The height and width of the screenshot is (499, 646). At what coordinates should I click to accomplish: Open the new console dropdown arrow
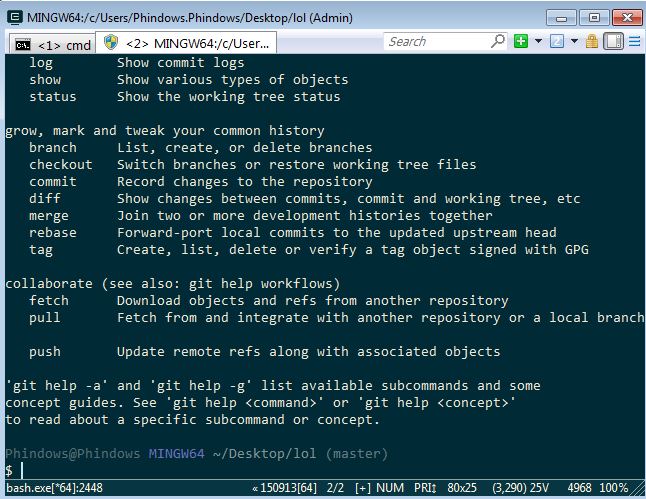click(538, 41)
